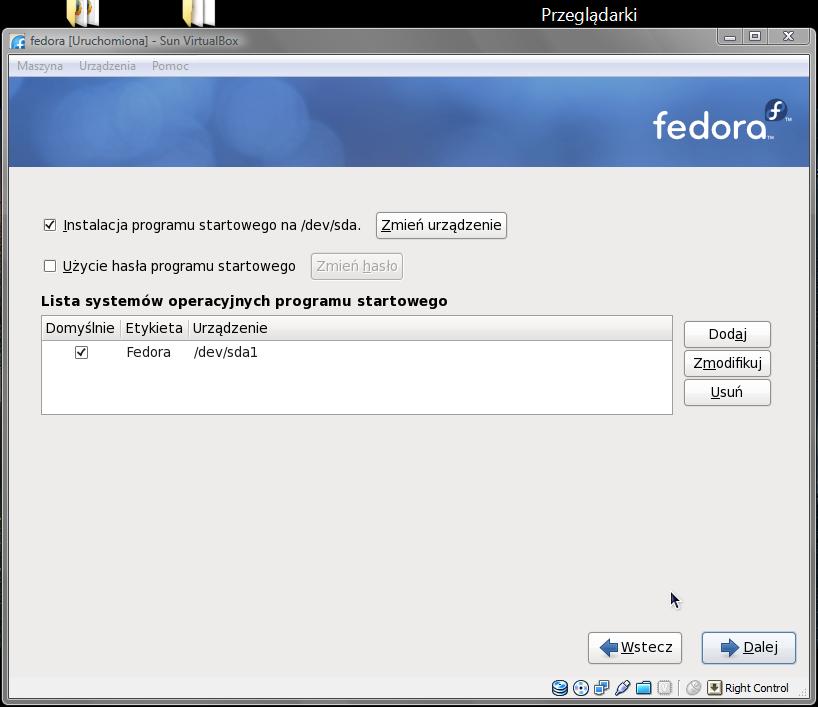Click the Dodaj button

pos(727,334)
